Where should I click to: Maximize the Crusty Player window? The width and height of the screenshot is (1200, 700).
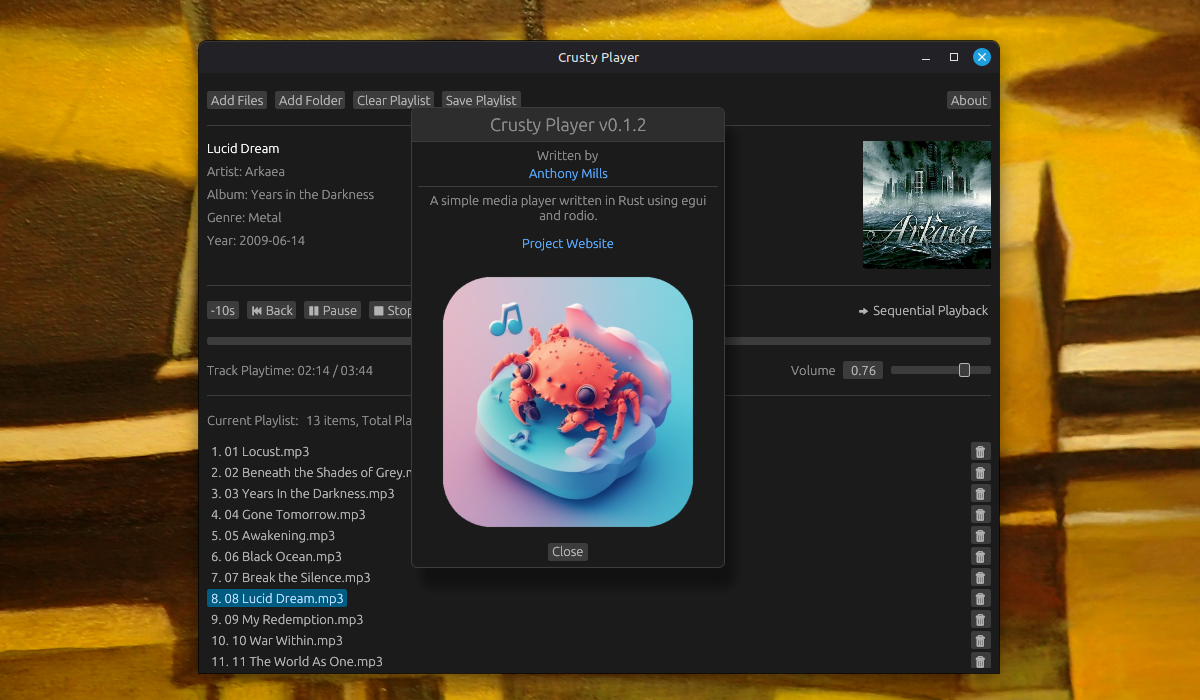(x=954, y=57)
